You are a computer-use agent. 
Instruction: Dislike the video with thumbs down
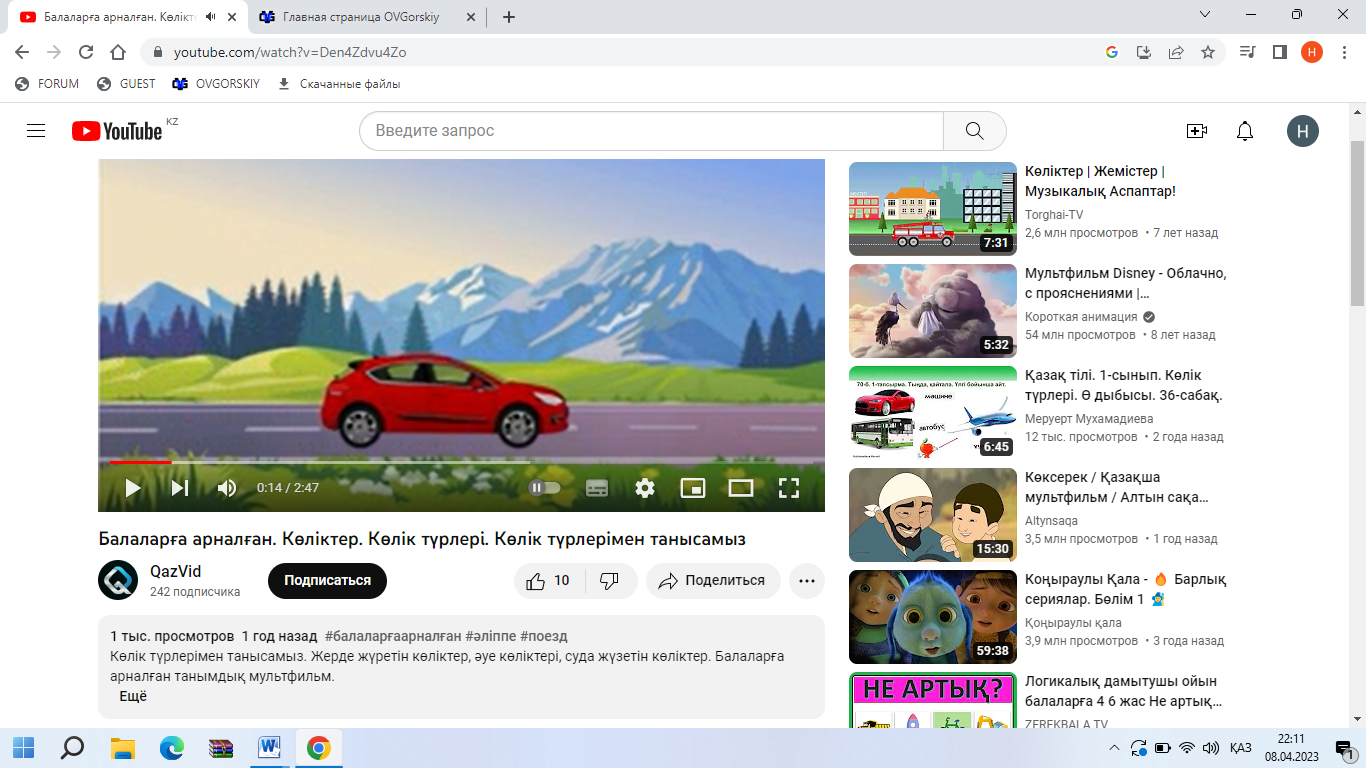[x=609, y=581]
